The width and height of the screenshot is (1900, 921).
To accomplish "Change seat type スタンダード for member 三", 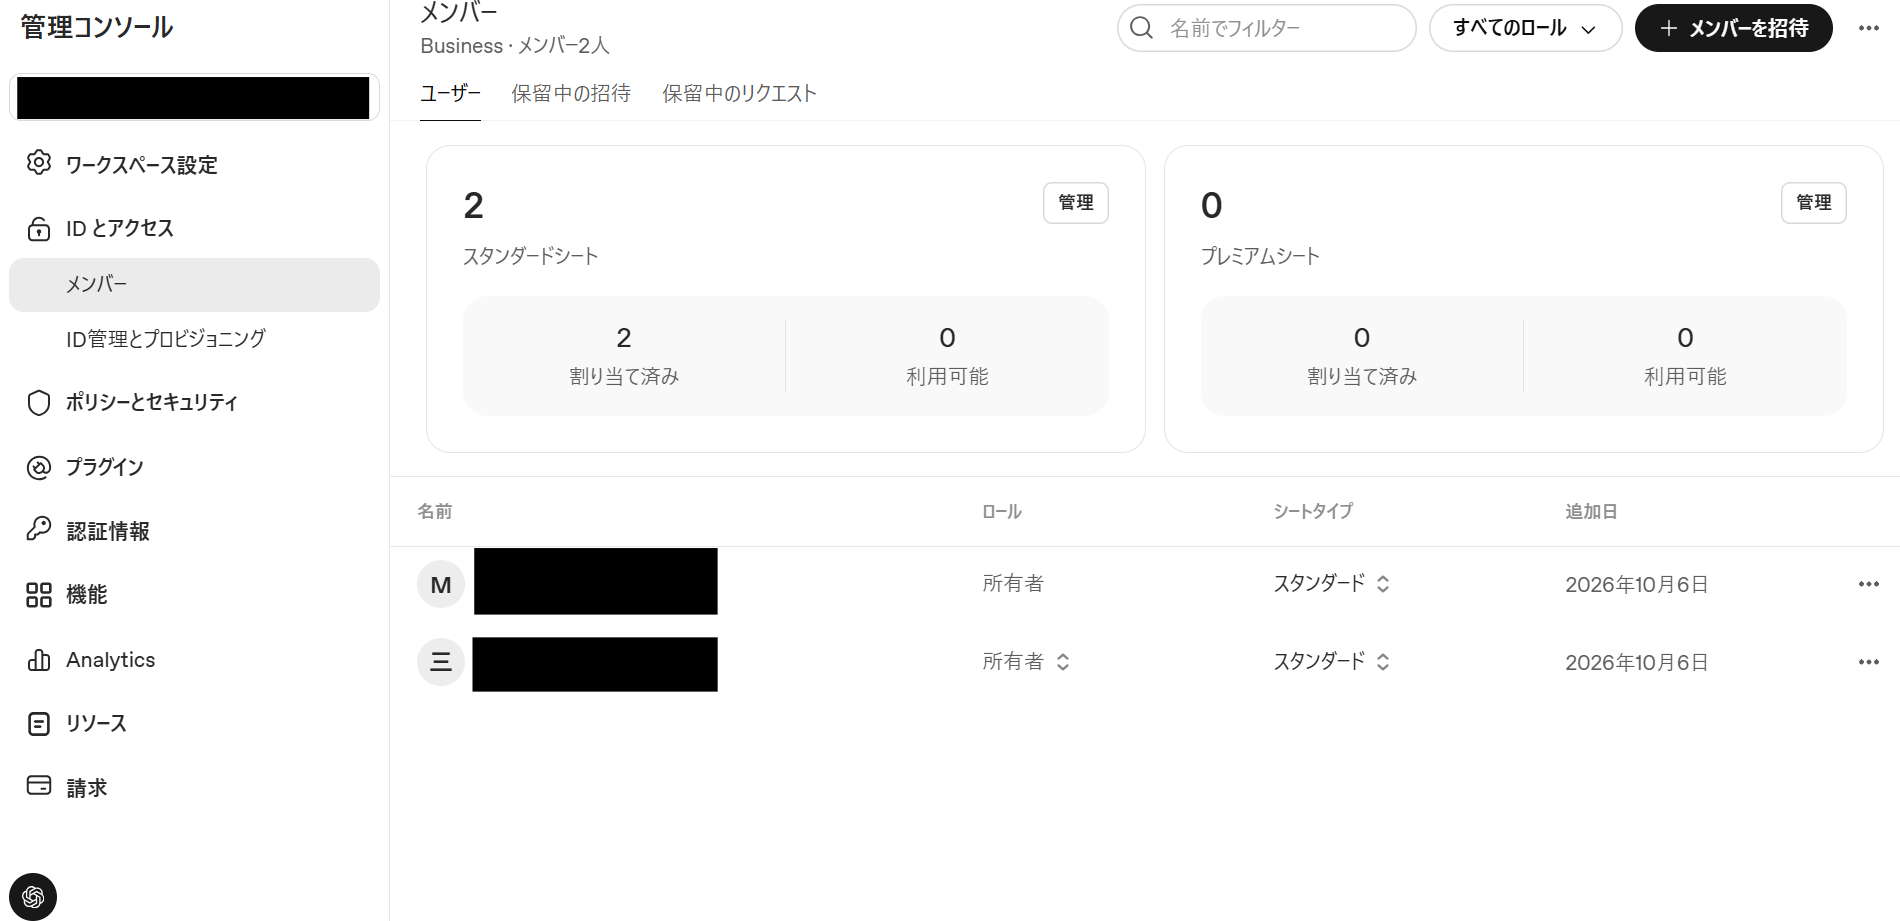I will (x=1331, y=662).
